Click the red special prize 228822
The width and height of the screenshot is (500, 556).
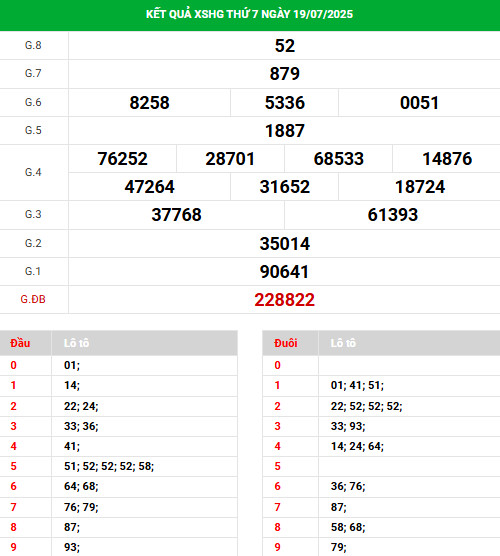coord(284,300)
